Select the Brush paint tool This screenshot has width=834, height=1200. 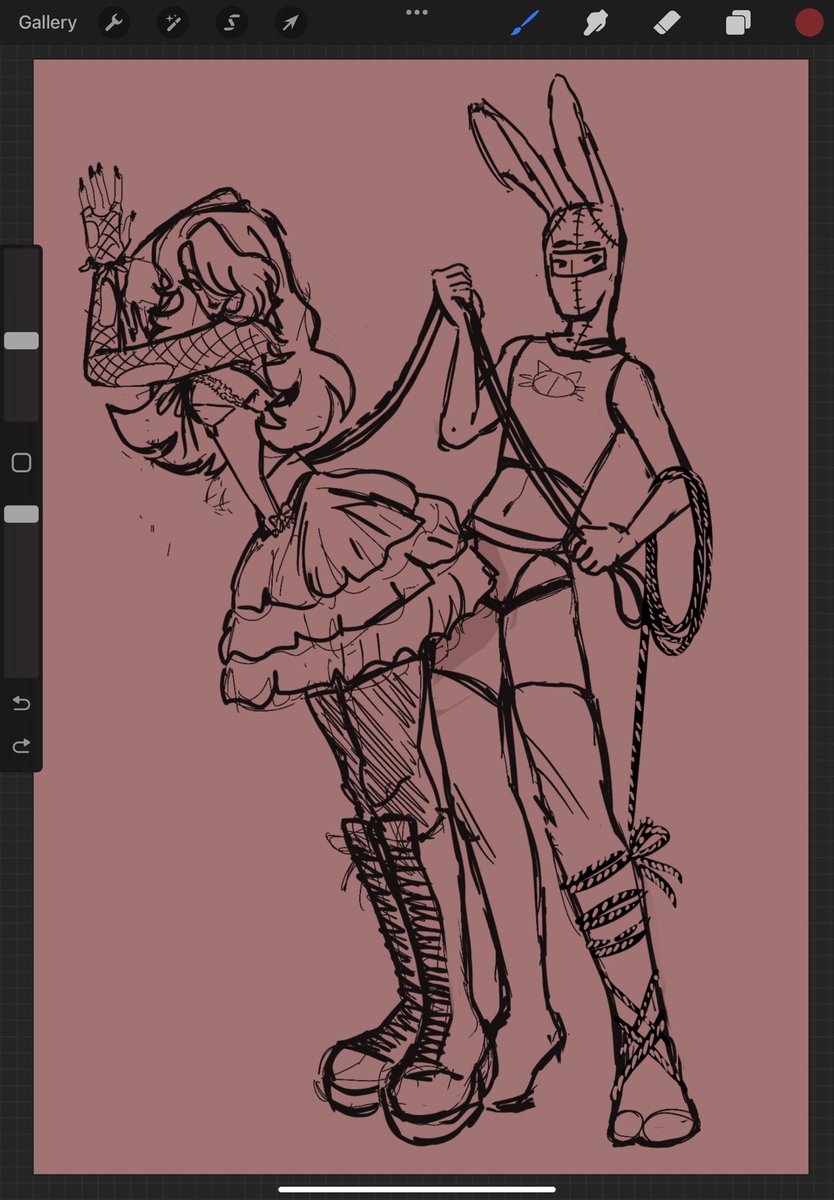[x=525, y=22]
